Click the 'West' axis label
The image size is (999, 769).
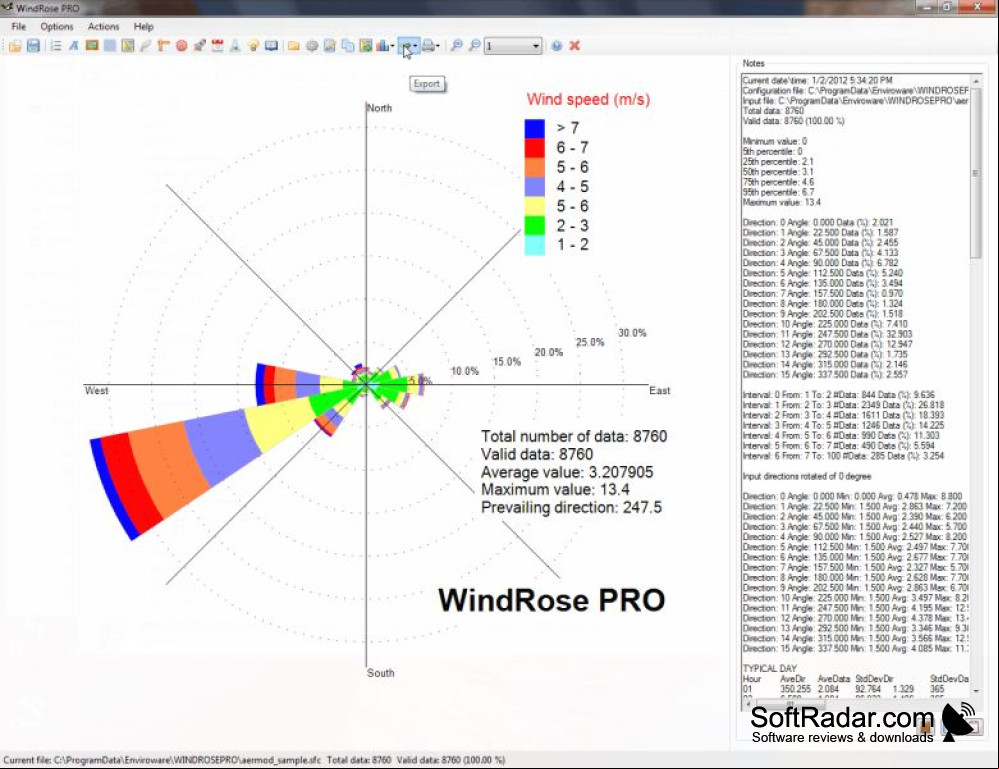point(96,391)
